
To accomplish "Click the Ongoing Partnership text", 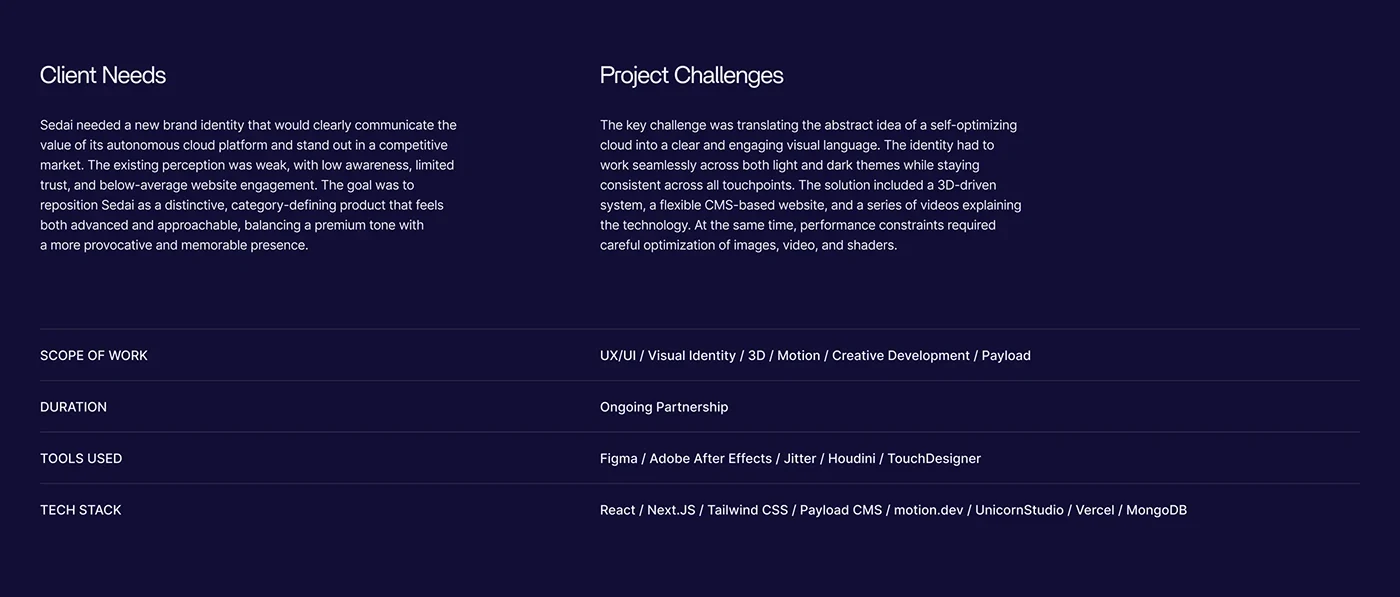I will (664, 407).
